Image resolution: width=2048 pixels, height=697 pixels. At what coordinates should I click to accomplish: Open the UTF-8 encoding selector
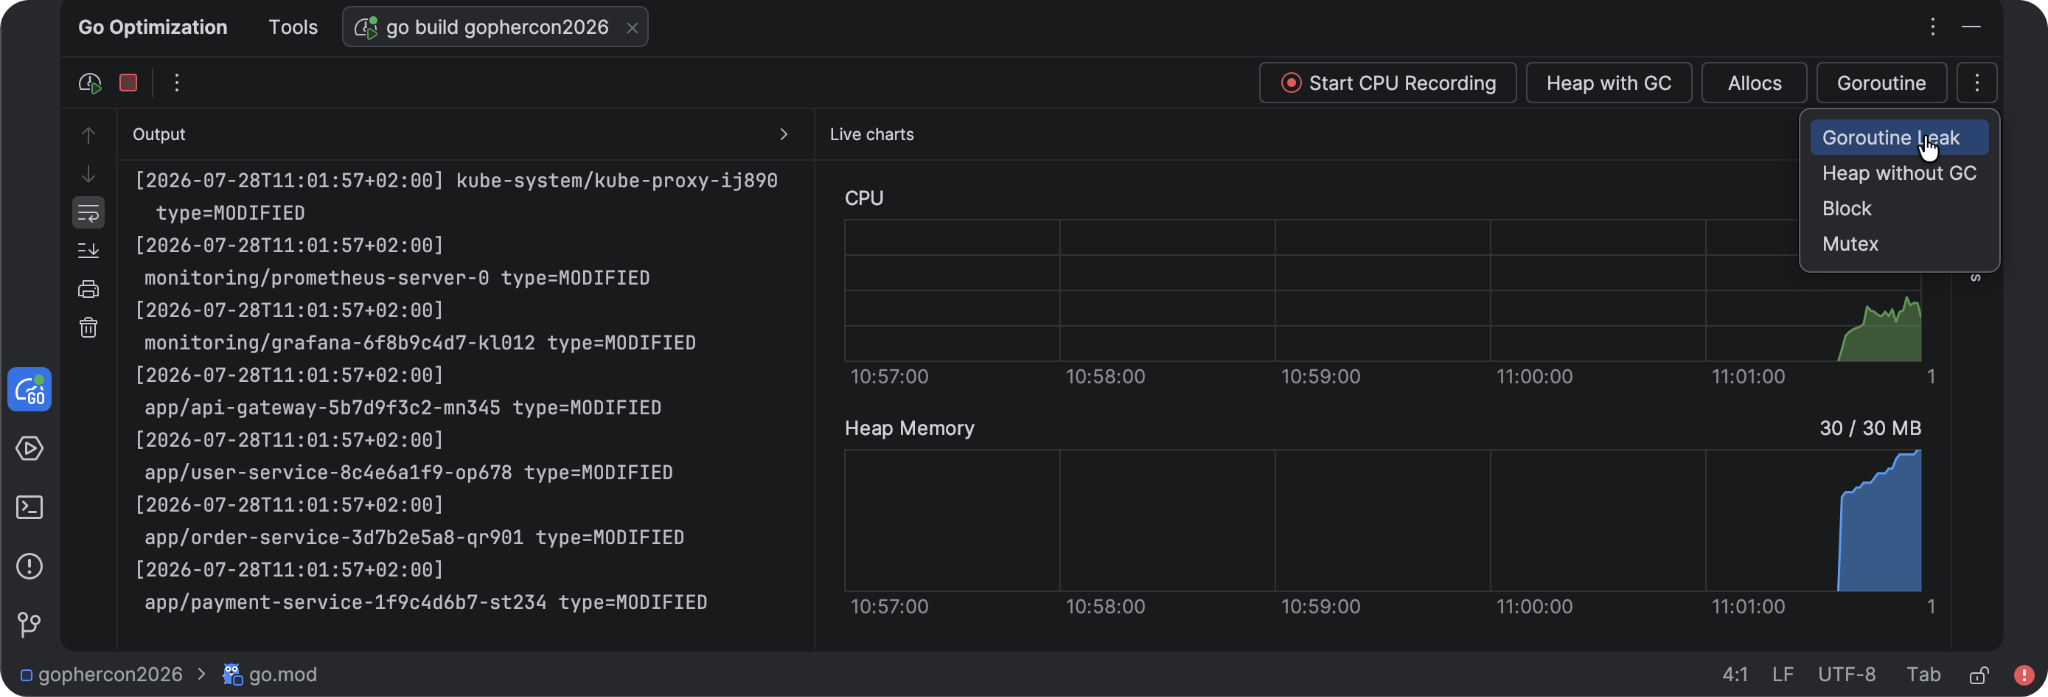tap(1846, 674)
